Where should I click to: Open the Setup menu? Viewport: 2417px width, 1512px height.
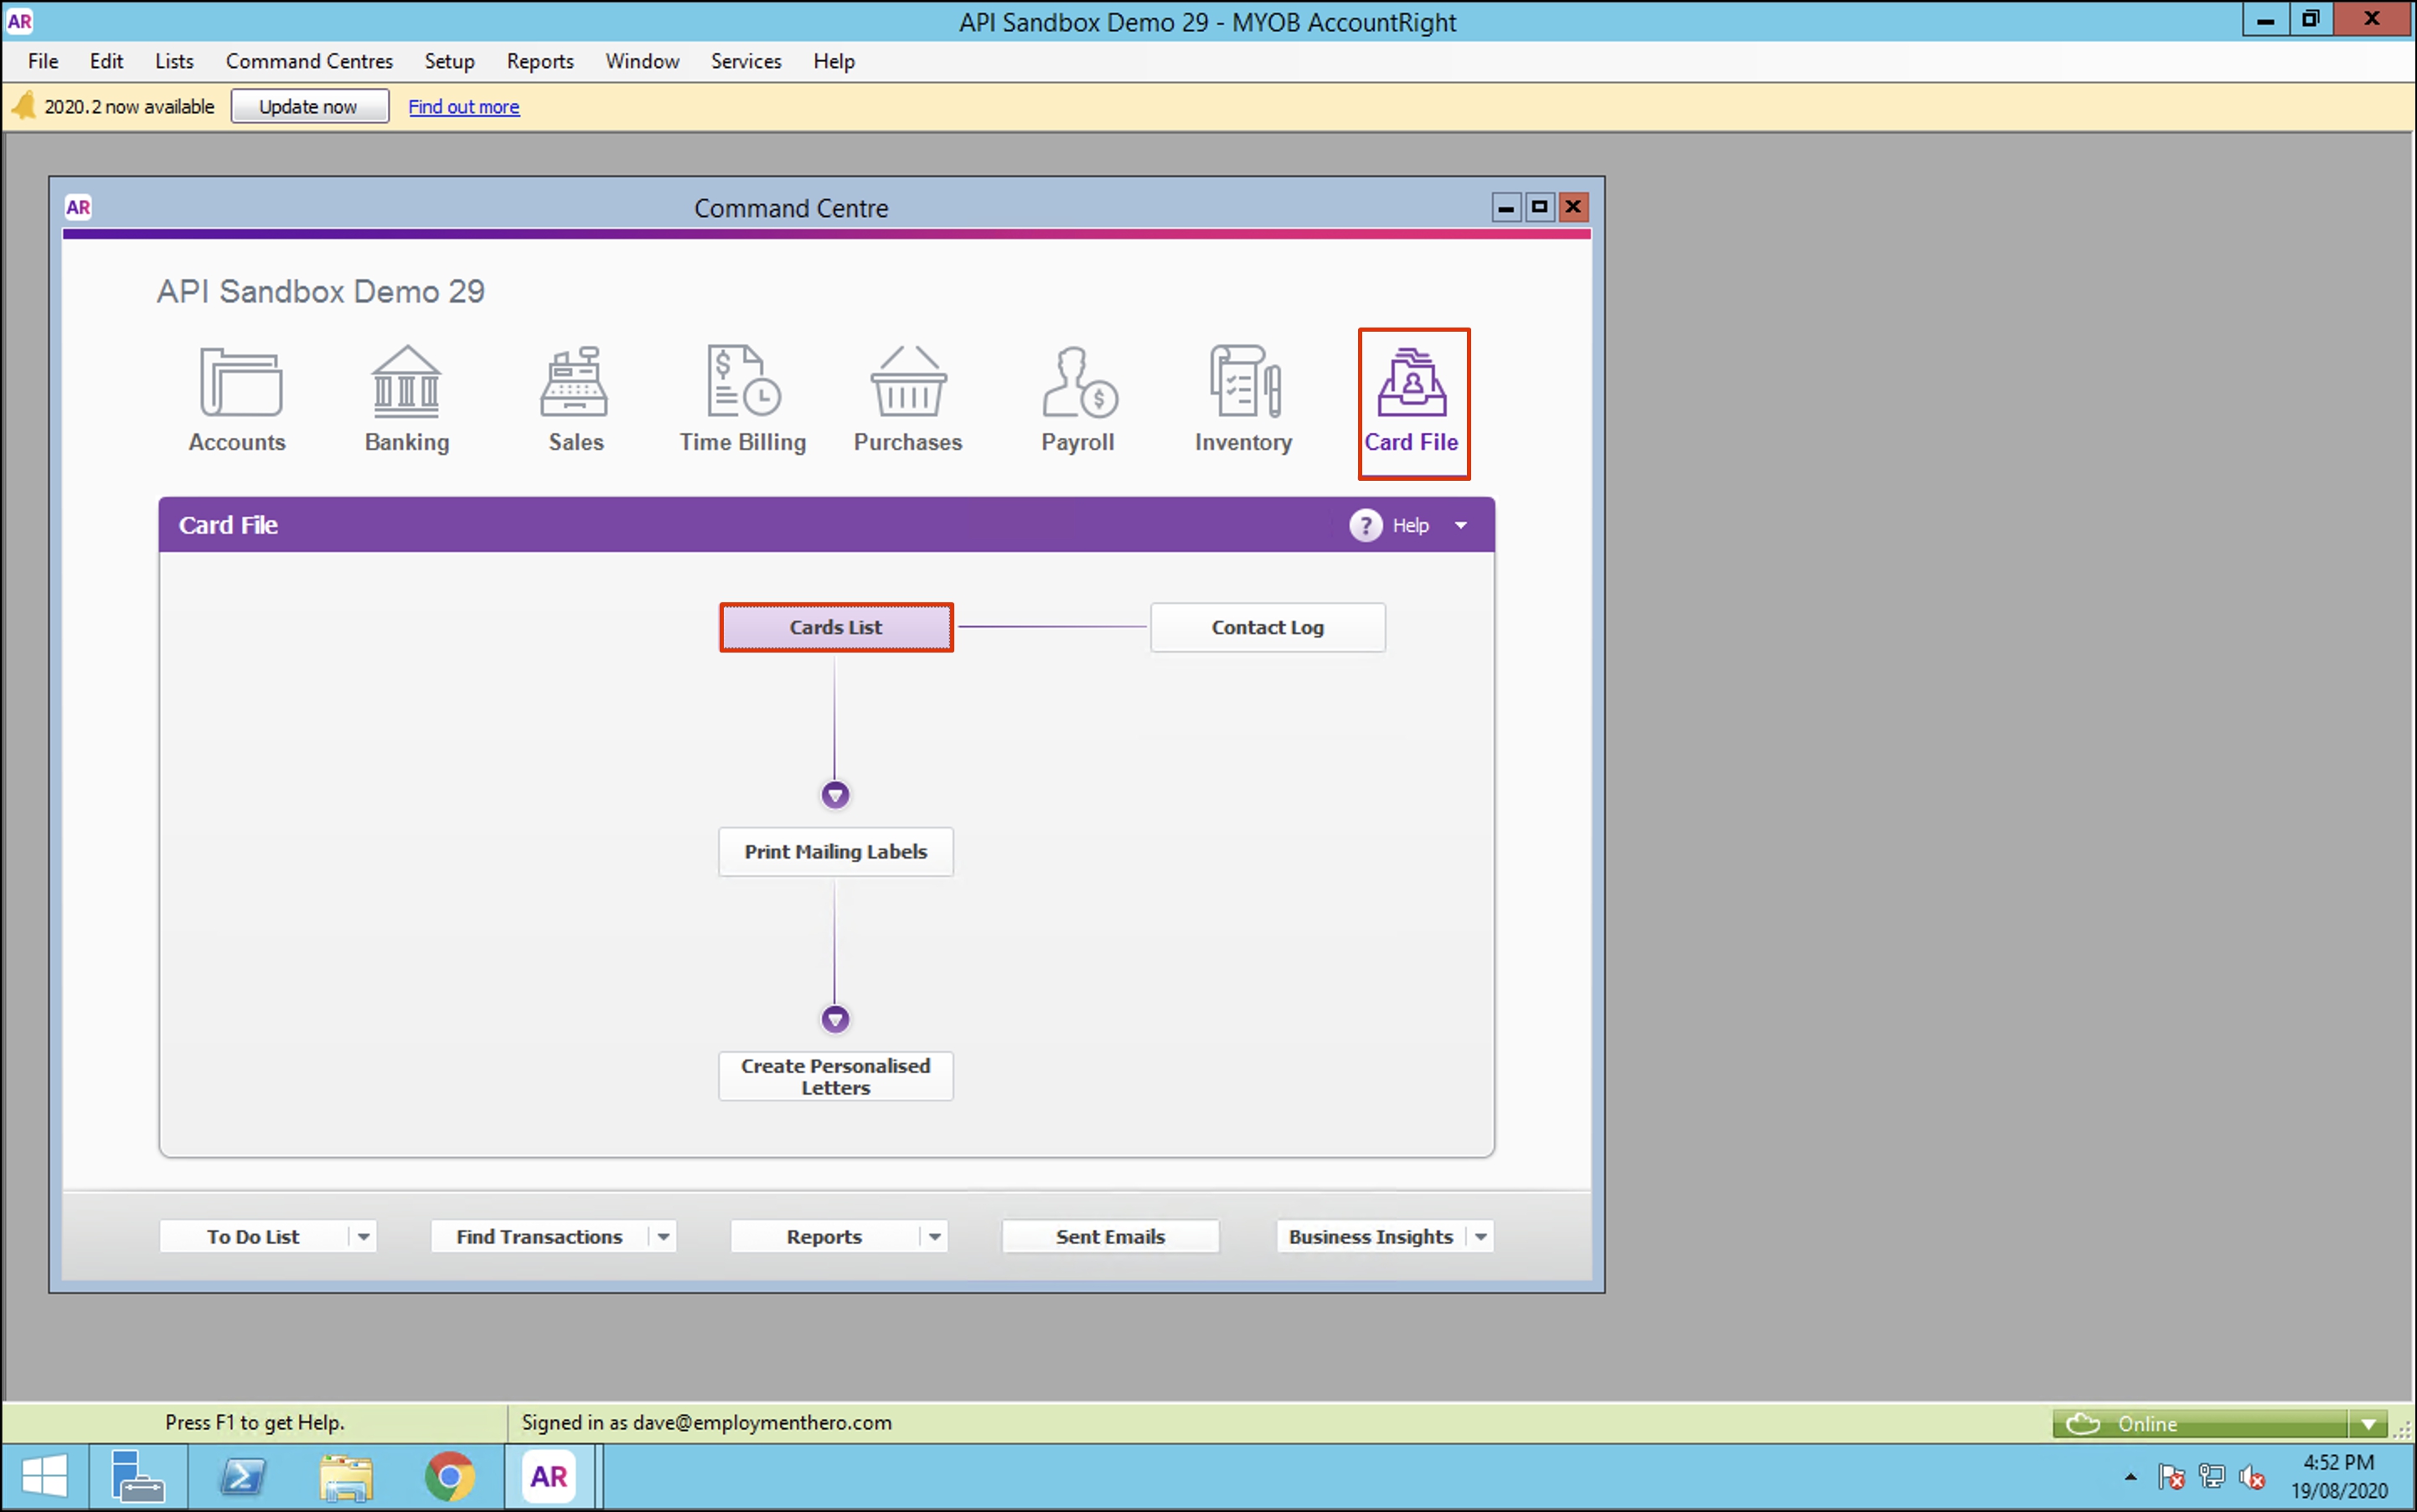(449, 61)
